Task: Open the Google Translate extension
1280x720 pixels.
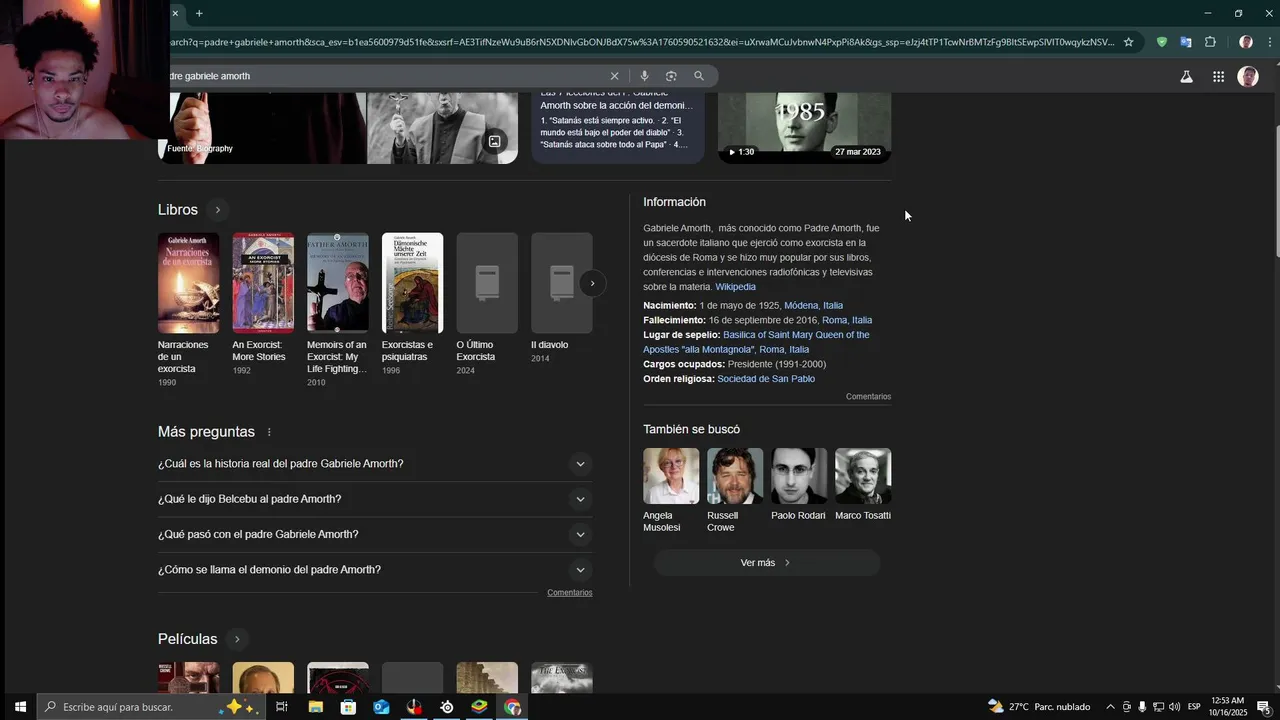Action: [1185, 42]
